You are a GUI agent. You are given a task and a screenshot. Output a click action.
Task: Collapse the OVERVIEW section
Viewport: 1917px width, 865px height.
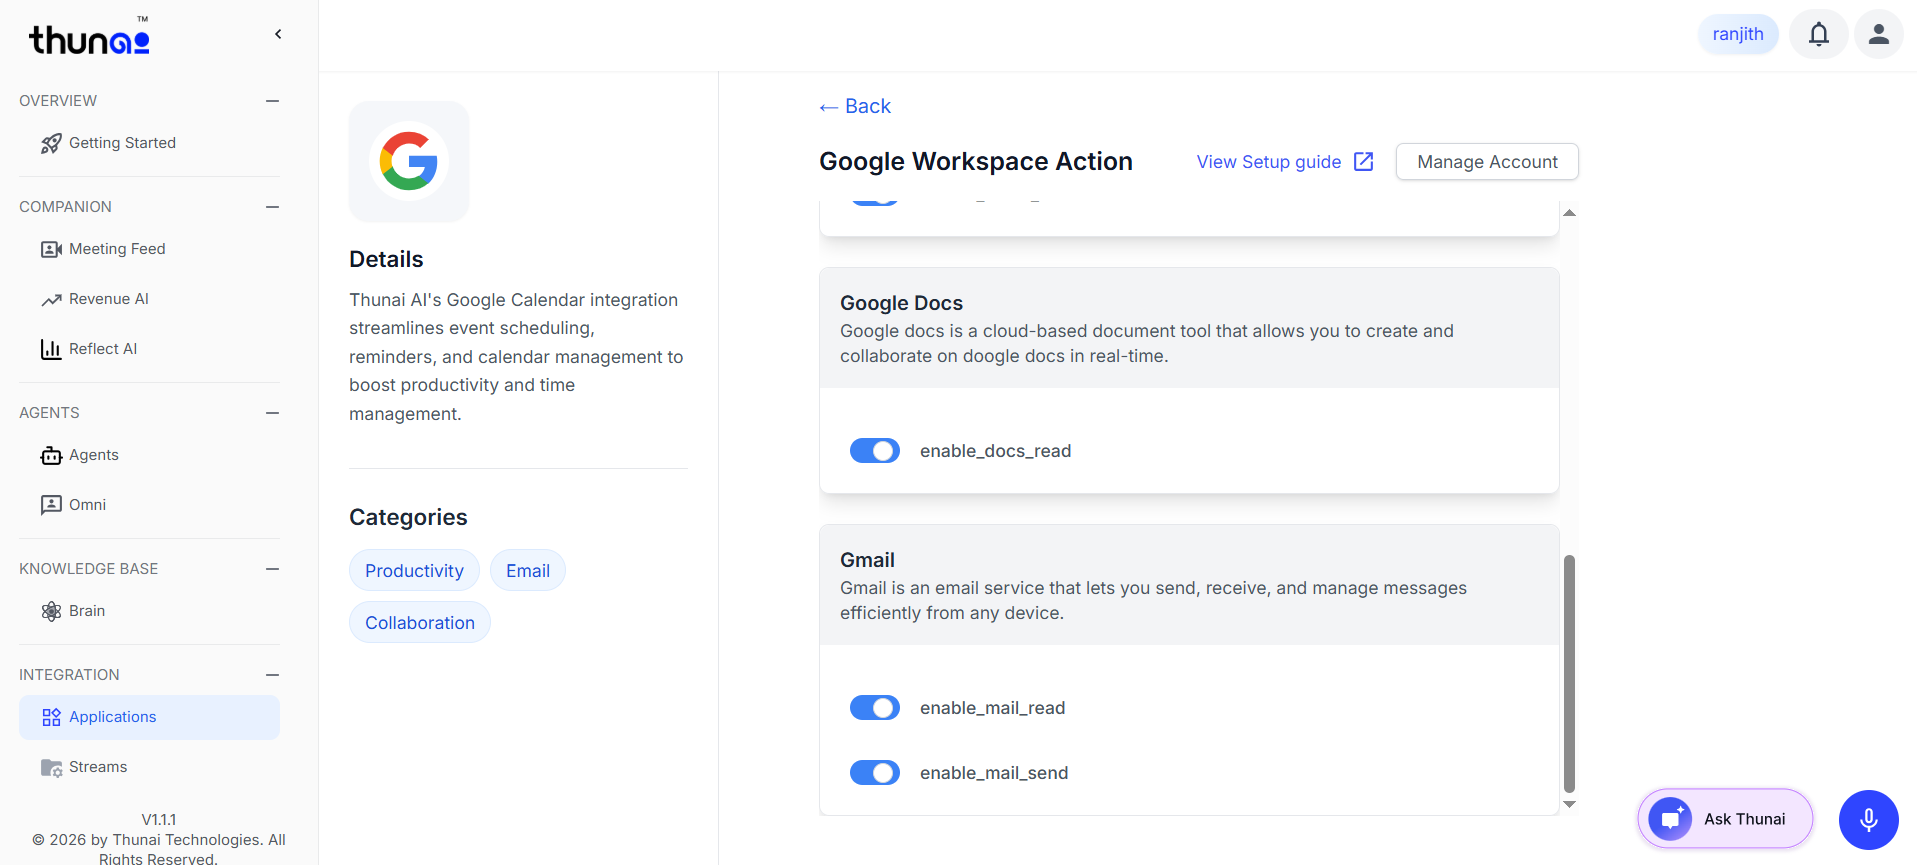(x=272, y=101)
